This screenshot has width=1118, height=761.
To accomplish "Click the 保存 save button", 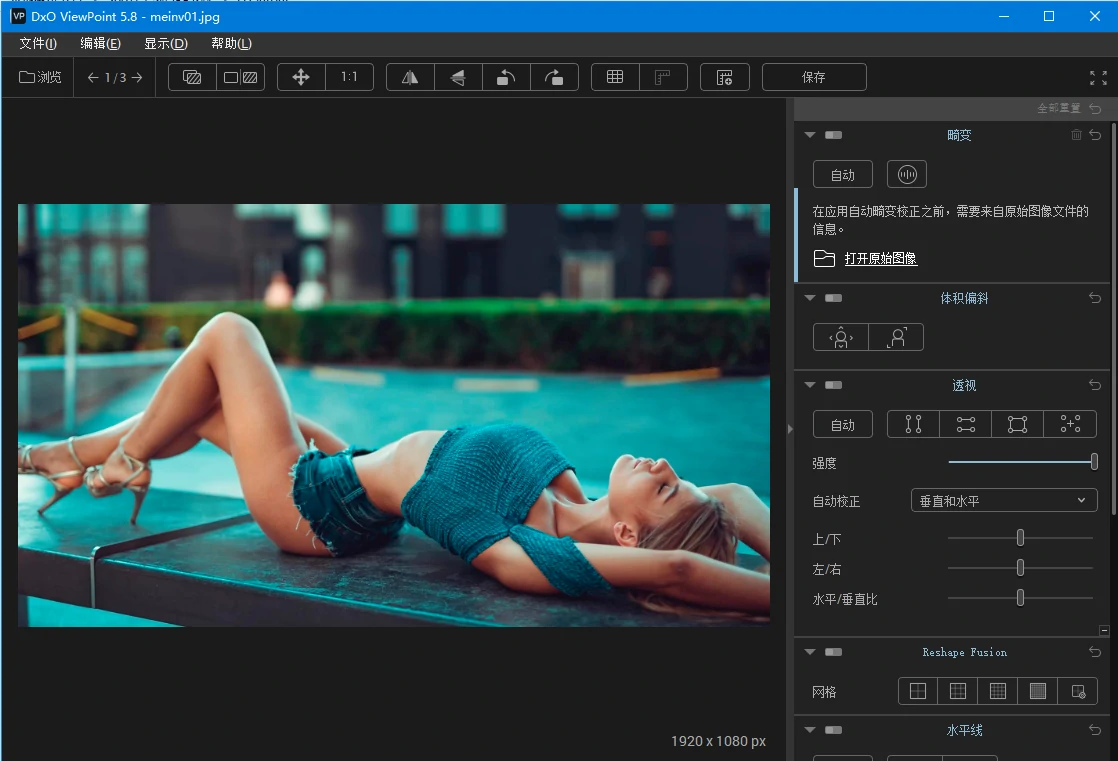I will (x=813, y=78).
